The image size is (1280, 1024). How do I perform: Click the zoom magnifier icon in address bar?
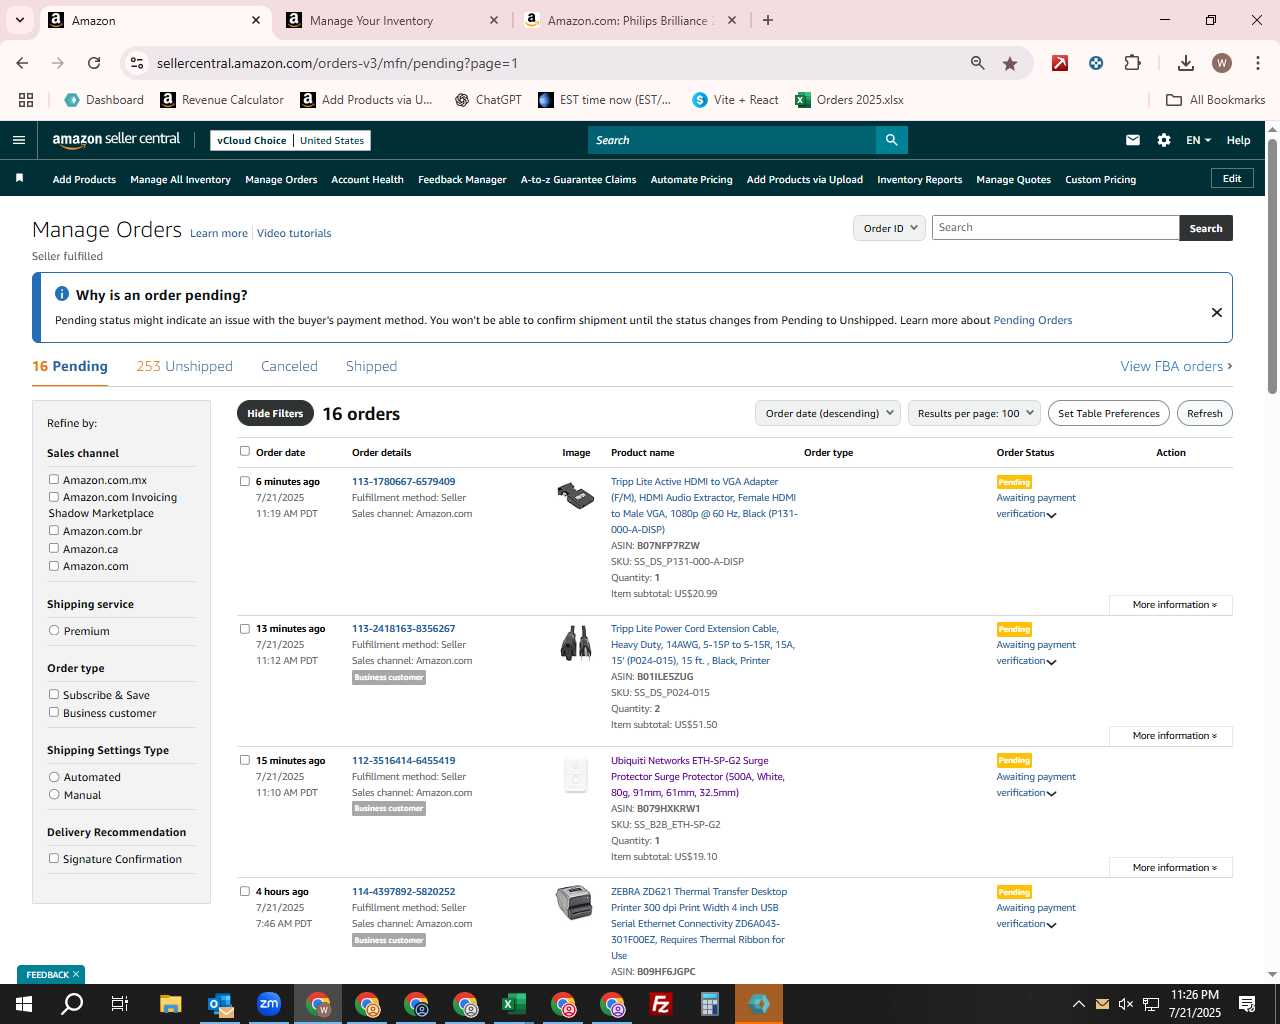(x=978, y=63)
